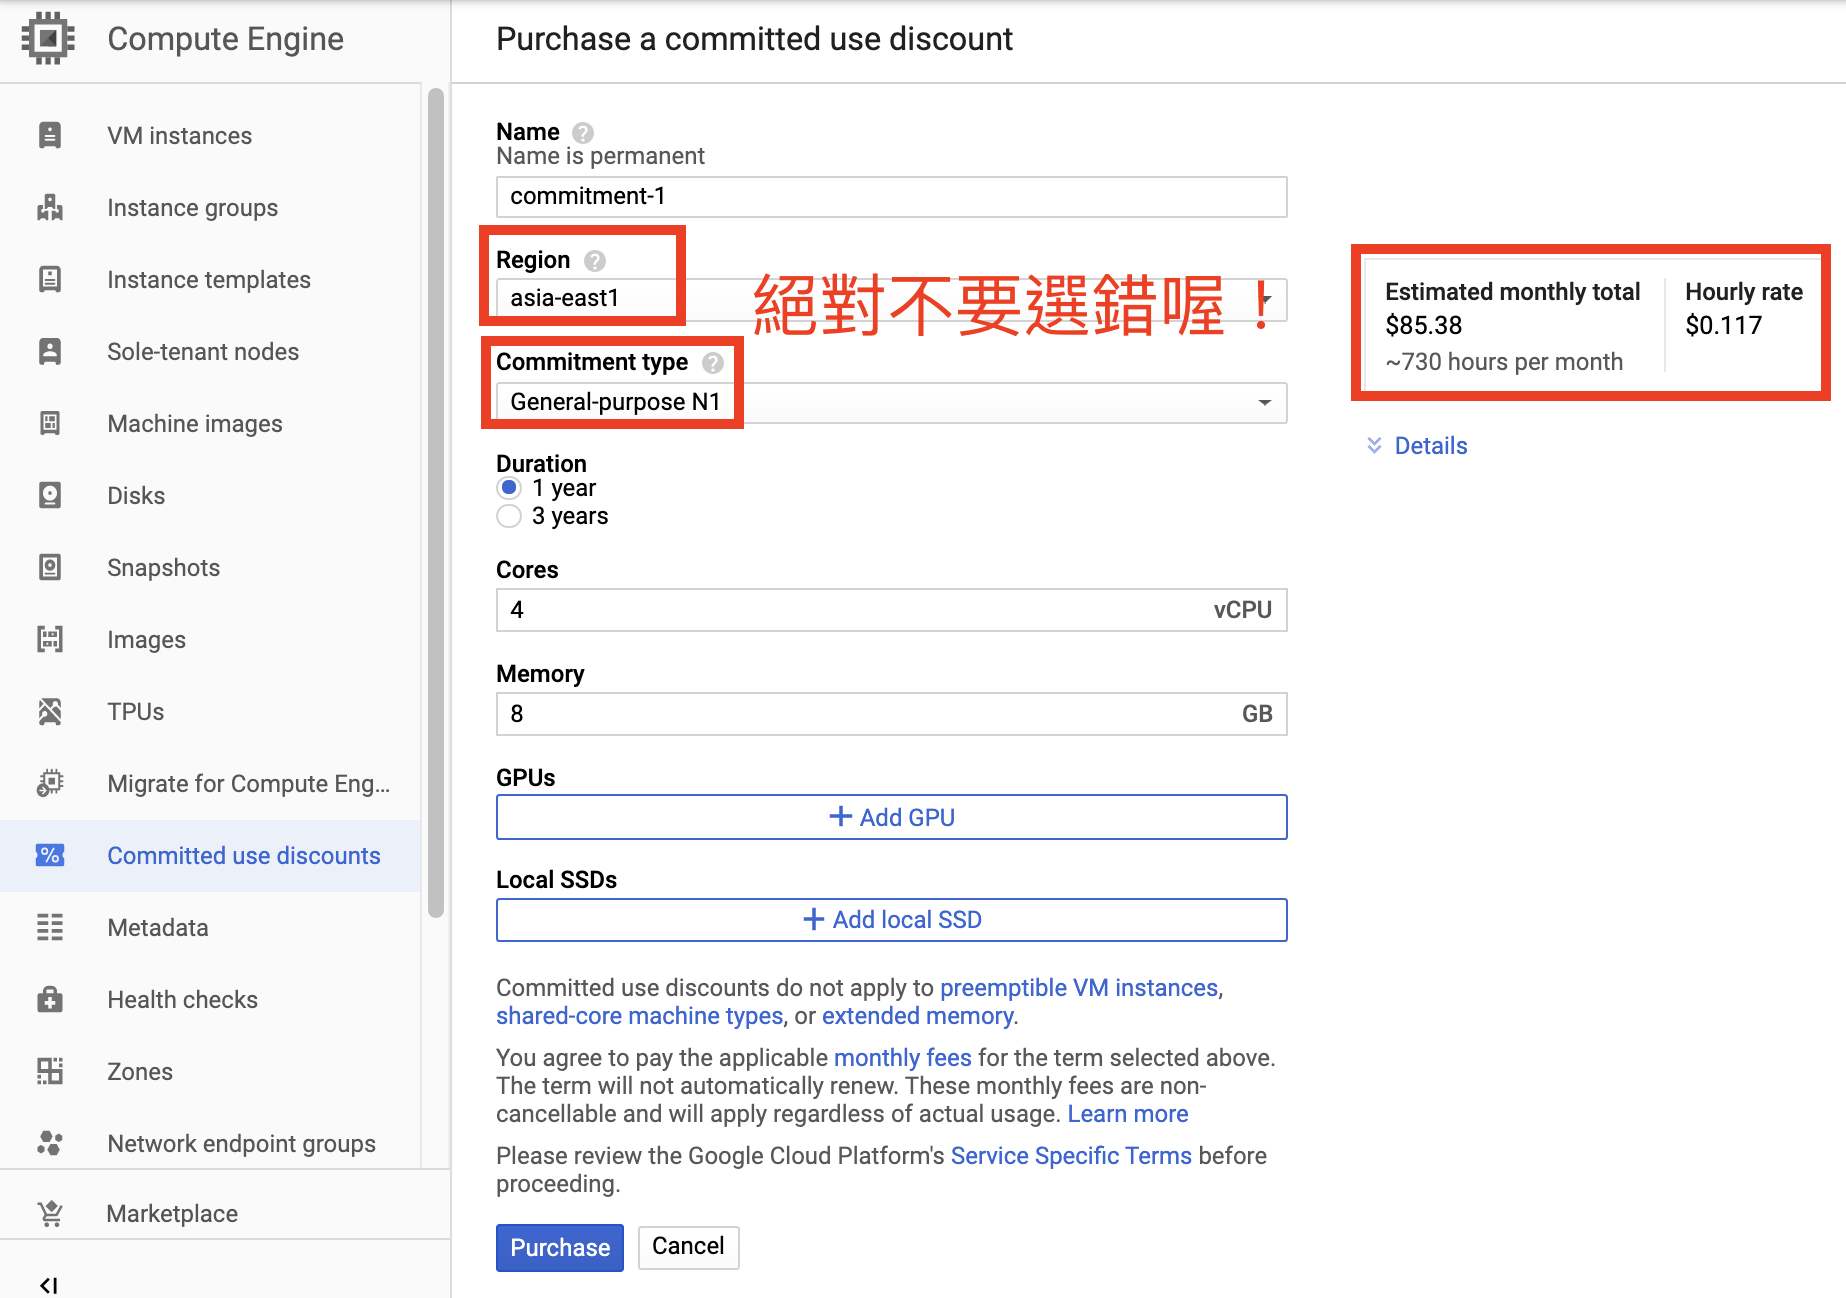Click the Purchase button
1846x1298 pixels.
point(559,1247)
